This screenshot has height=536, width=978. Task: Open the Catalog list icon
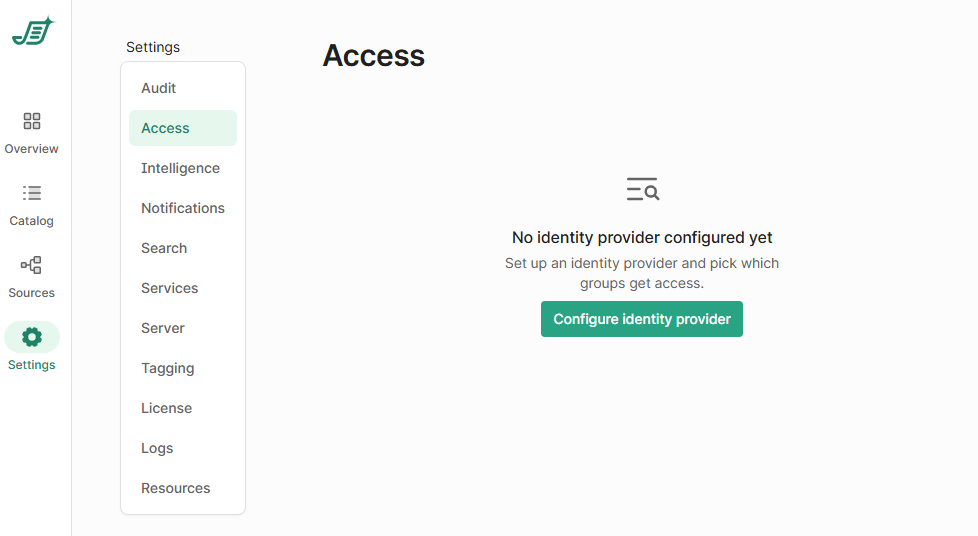[x=32, y=193]
